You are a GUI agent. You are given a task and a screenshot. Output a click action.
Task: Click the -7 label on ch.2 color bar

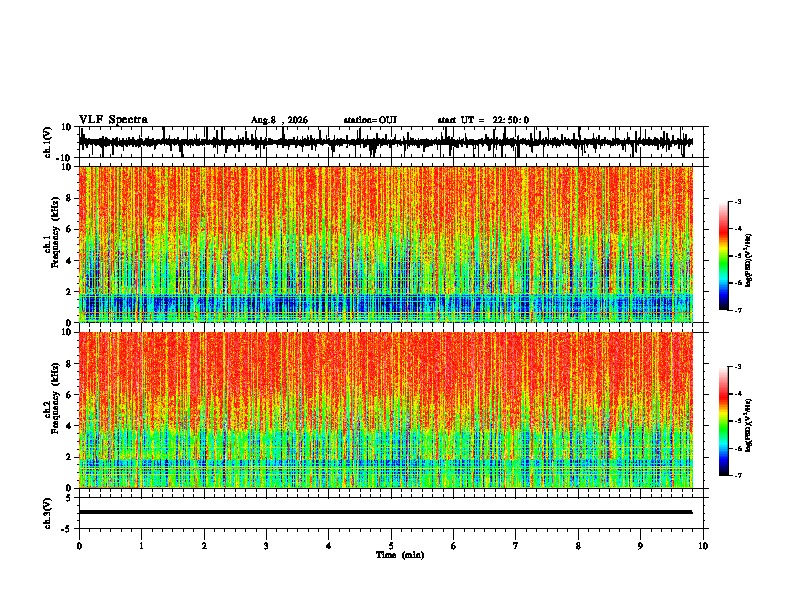coord(738,475)
